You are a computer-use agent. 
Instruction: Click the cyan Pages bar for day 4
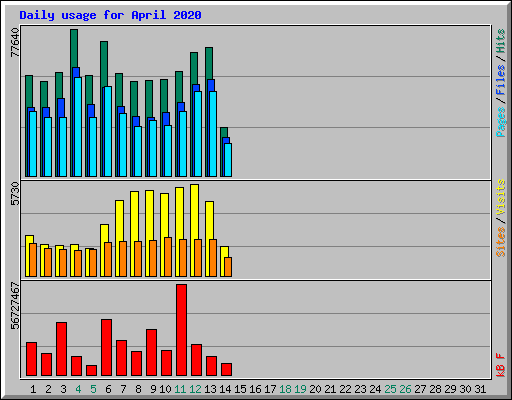(78, 127)
